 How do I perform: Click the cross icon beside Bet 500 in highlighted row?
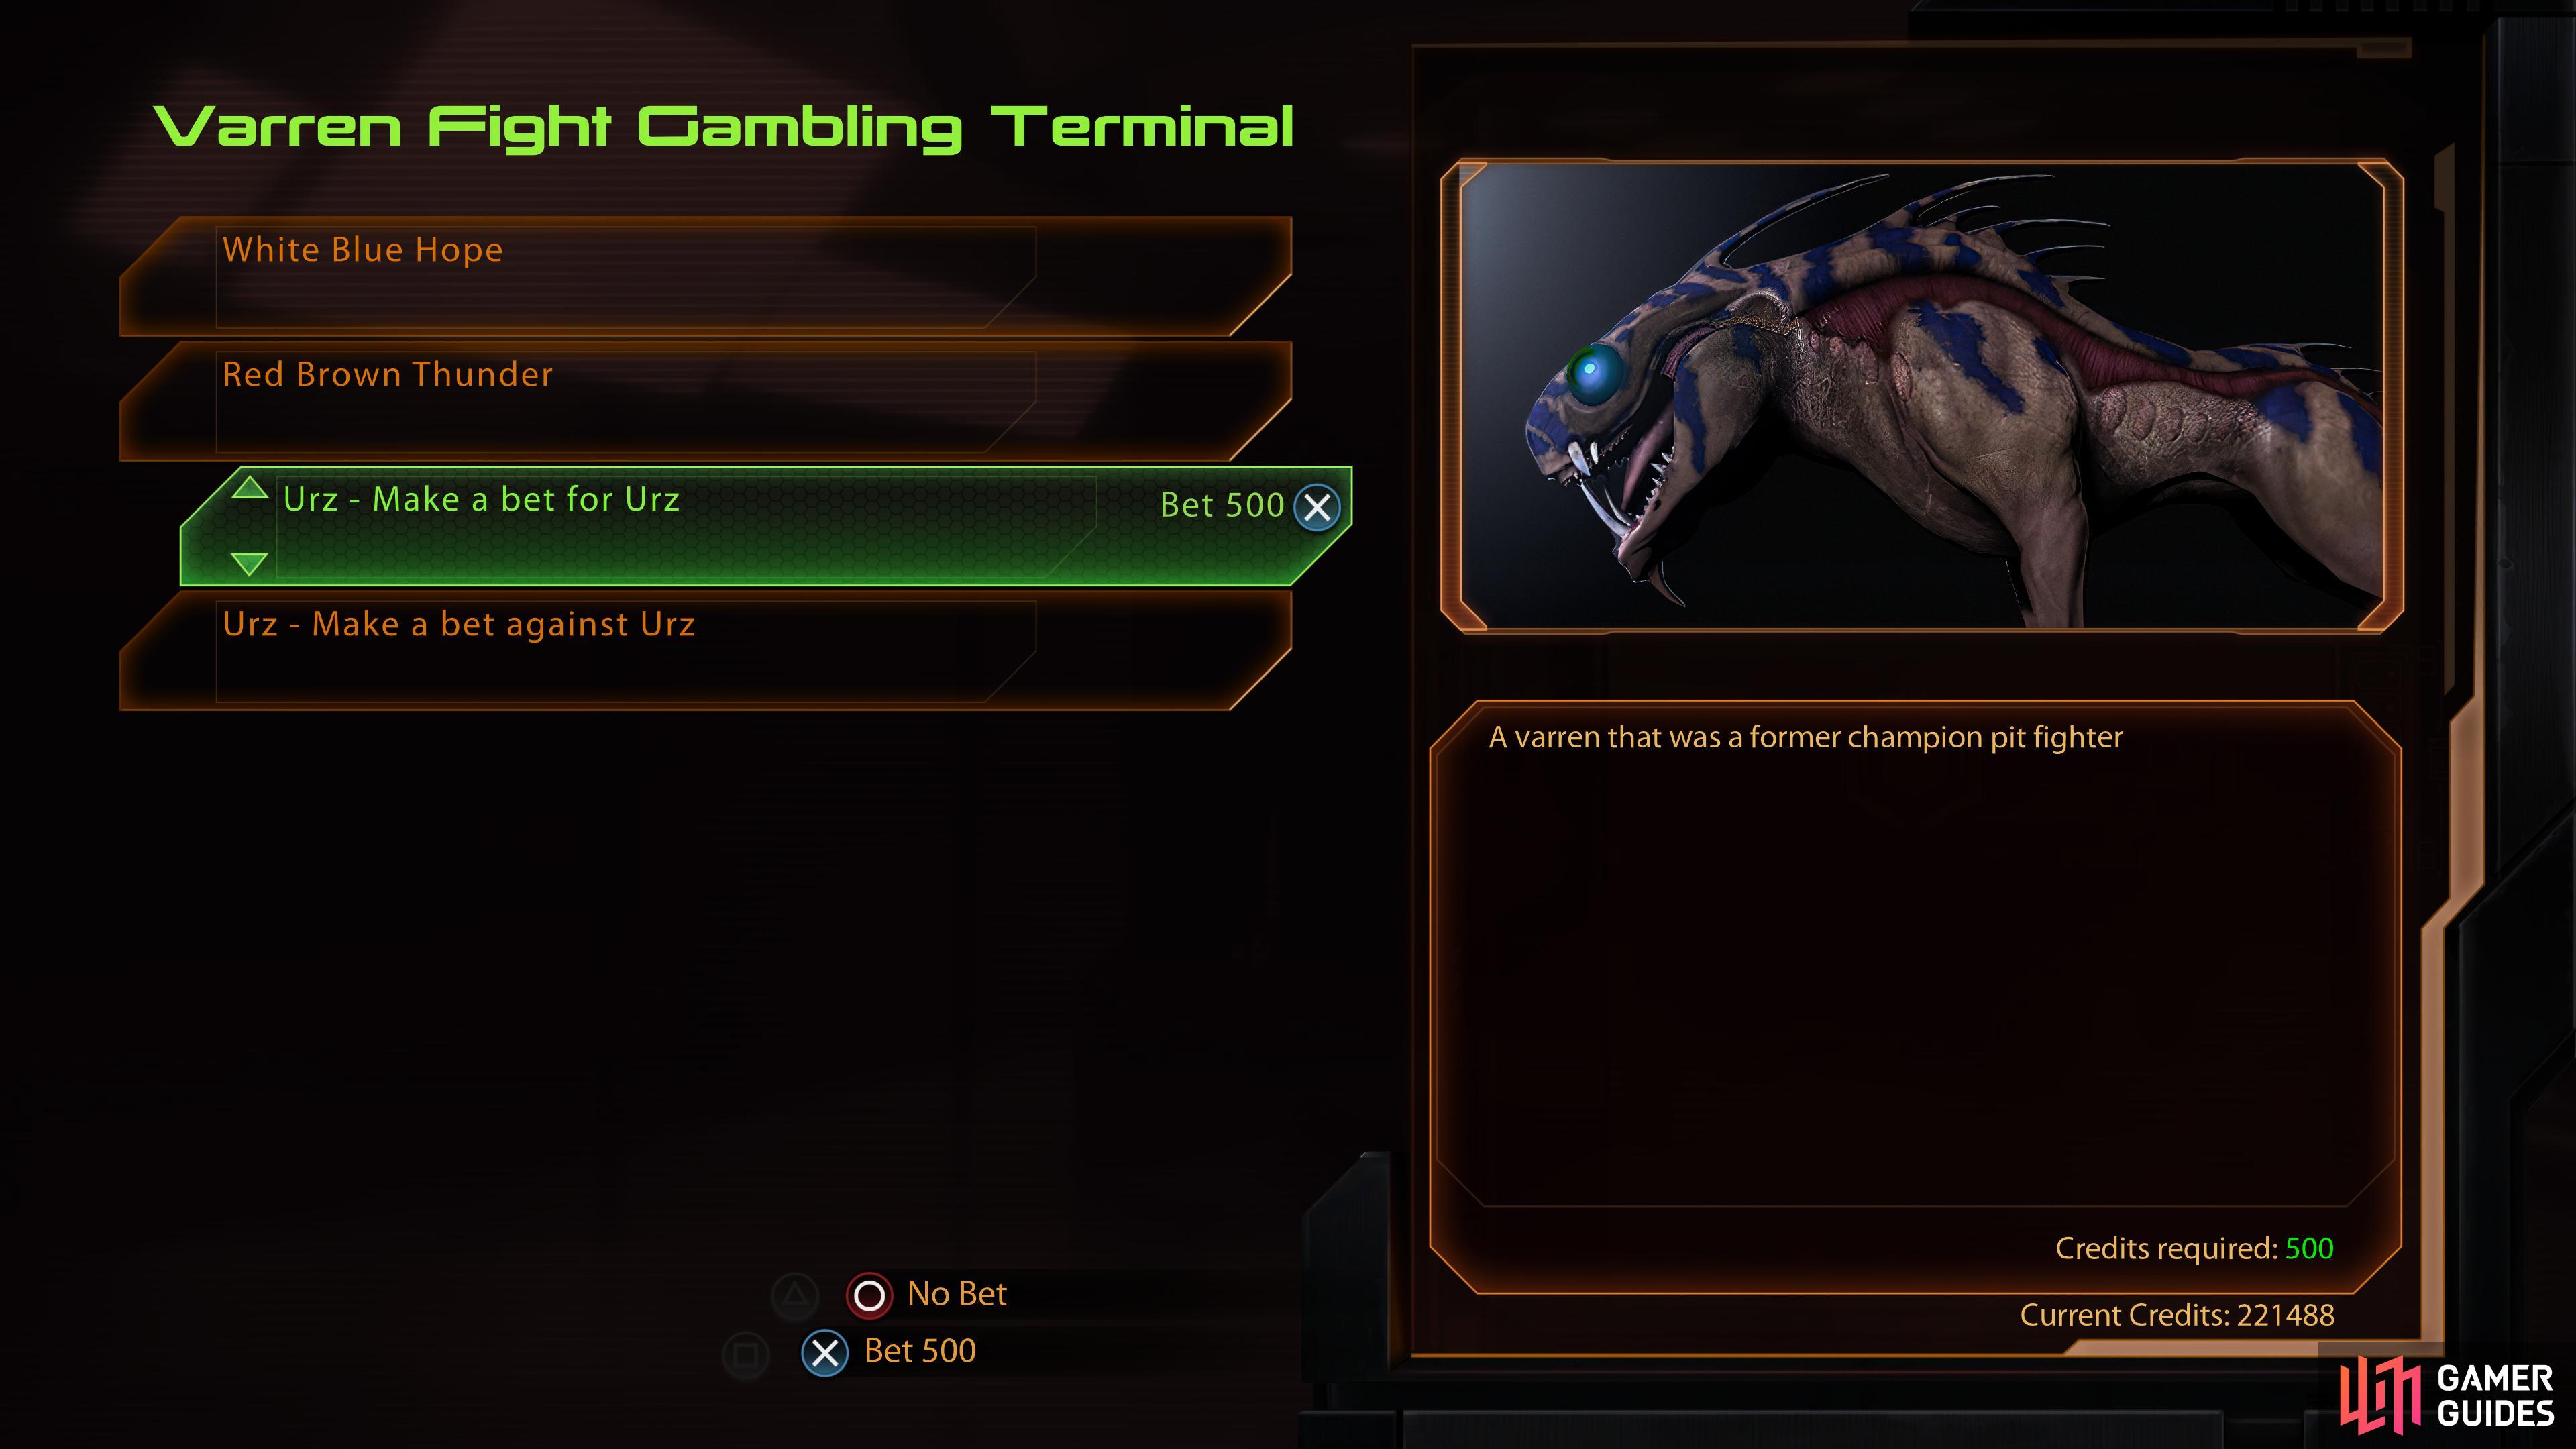tap(1317, 507)
